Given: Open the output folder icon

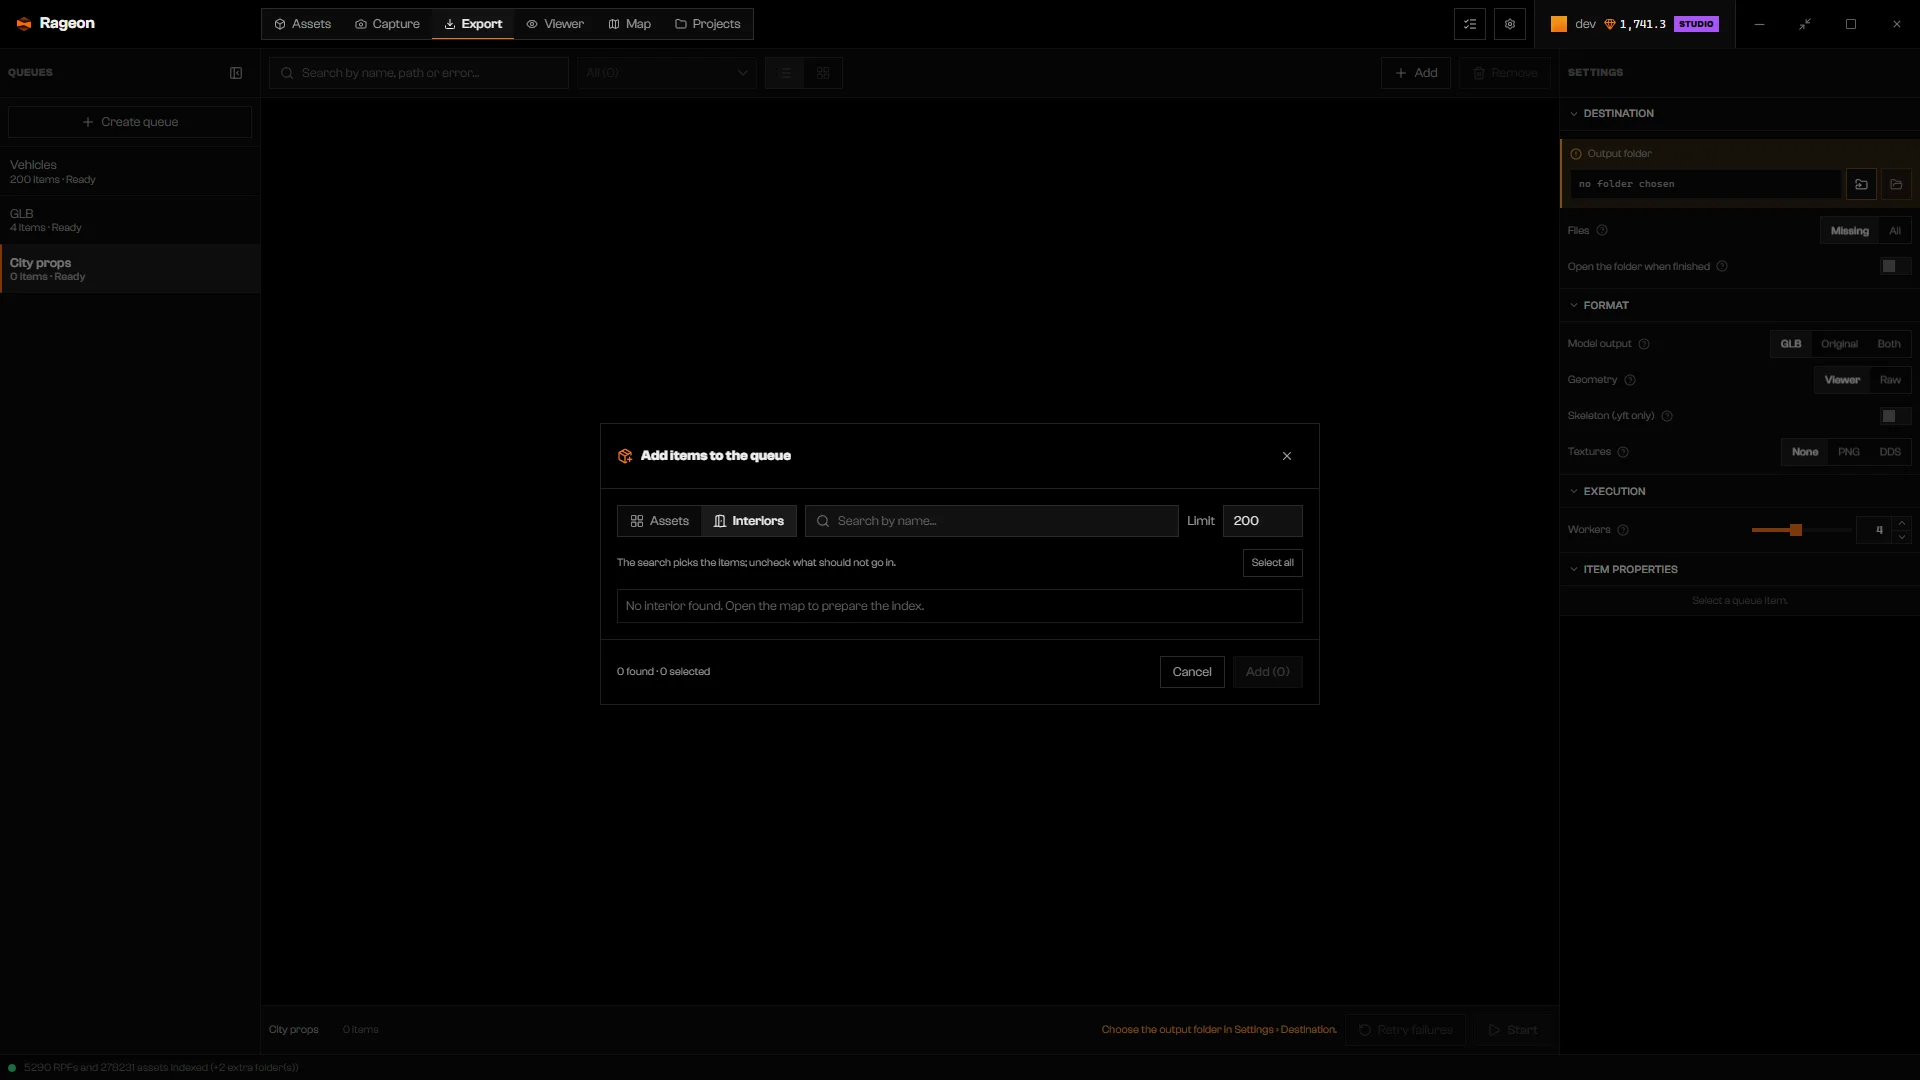Looking at the screenshot, I should [x=1896, y=184].
